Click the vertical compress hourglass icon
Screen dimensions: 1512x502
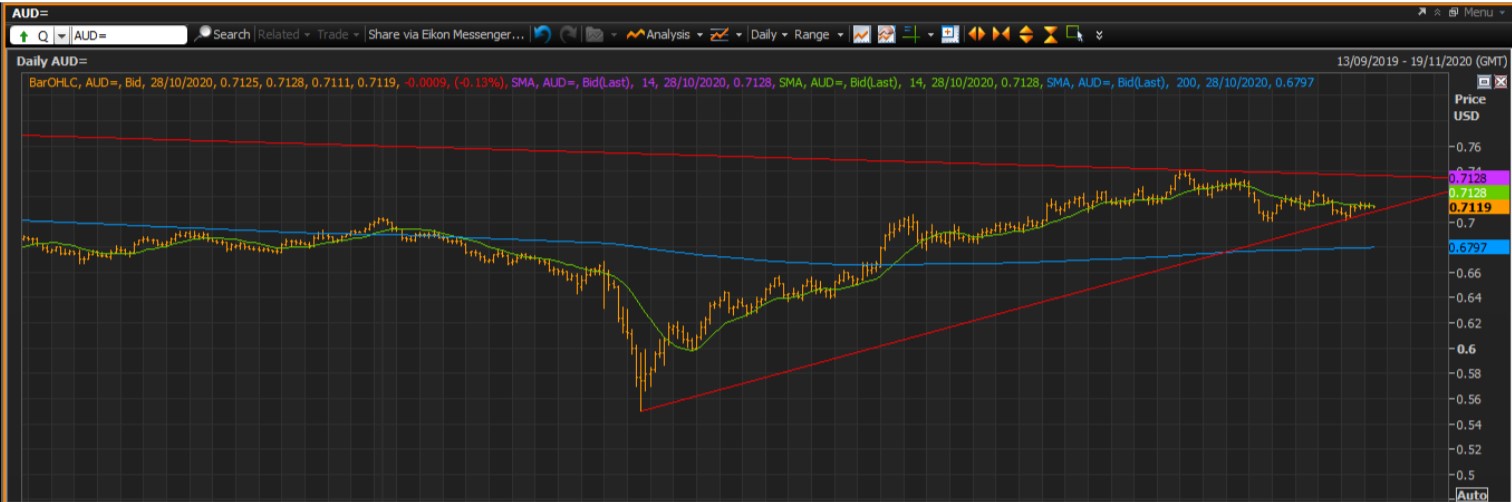click(x=1050, y=34)
